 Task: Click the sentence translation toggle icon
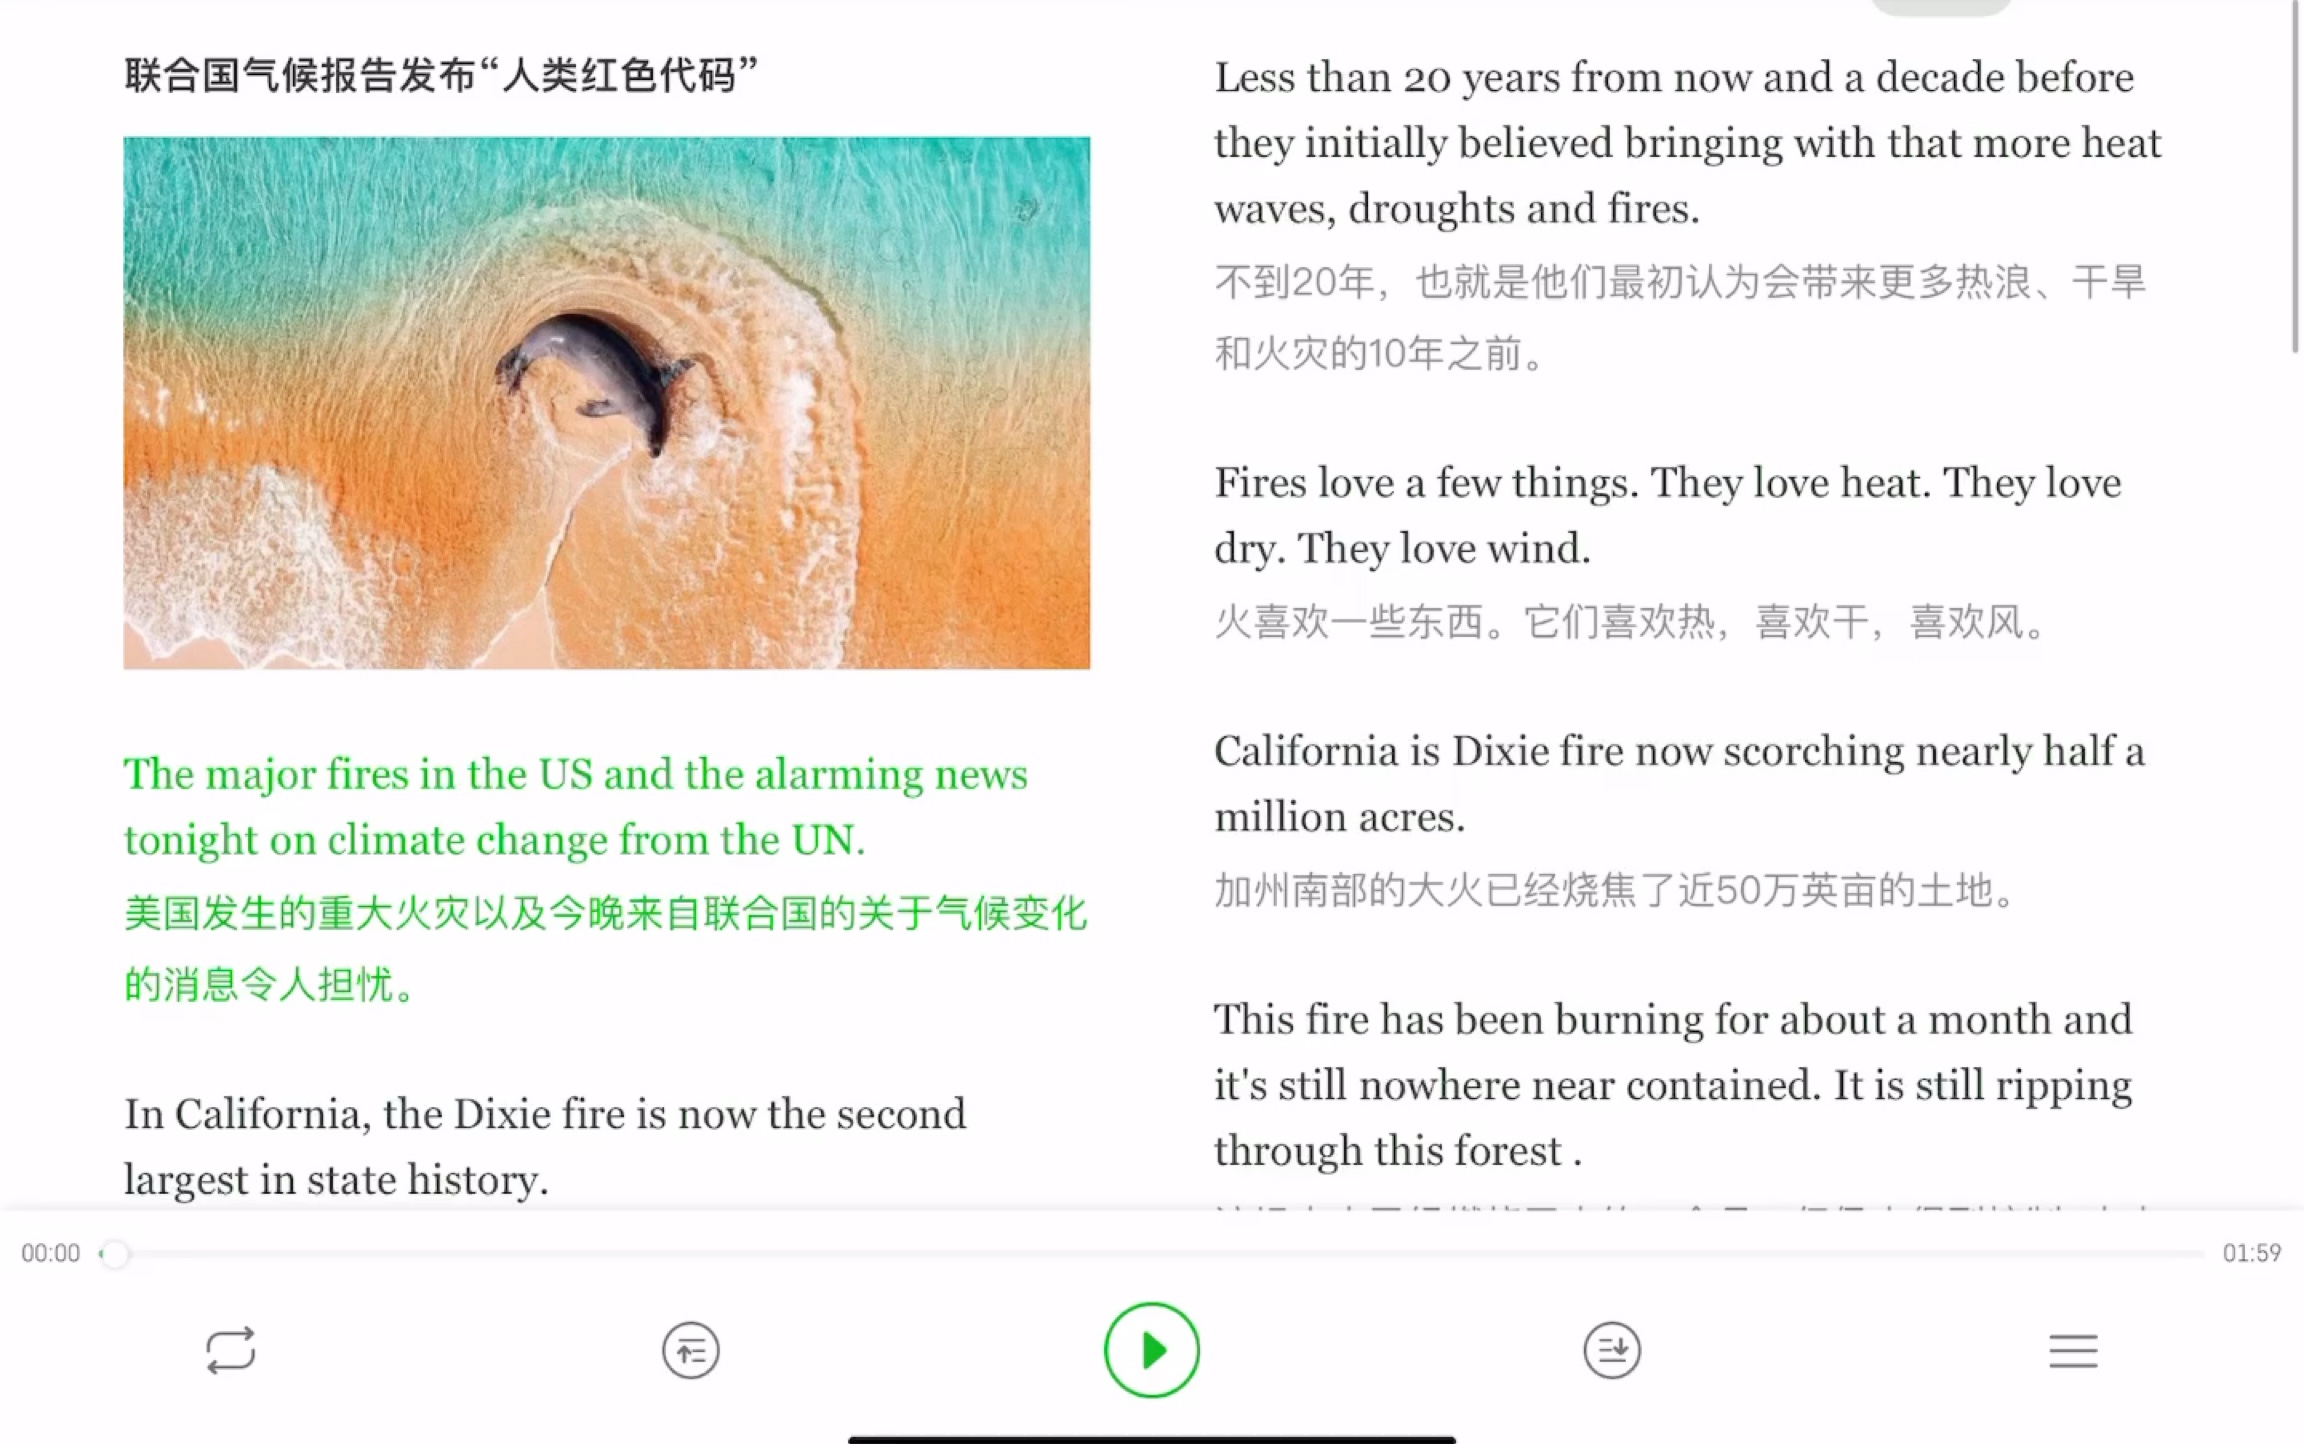pos(690,1348)
